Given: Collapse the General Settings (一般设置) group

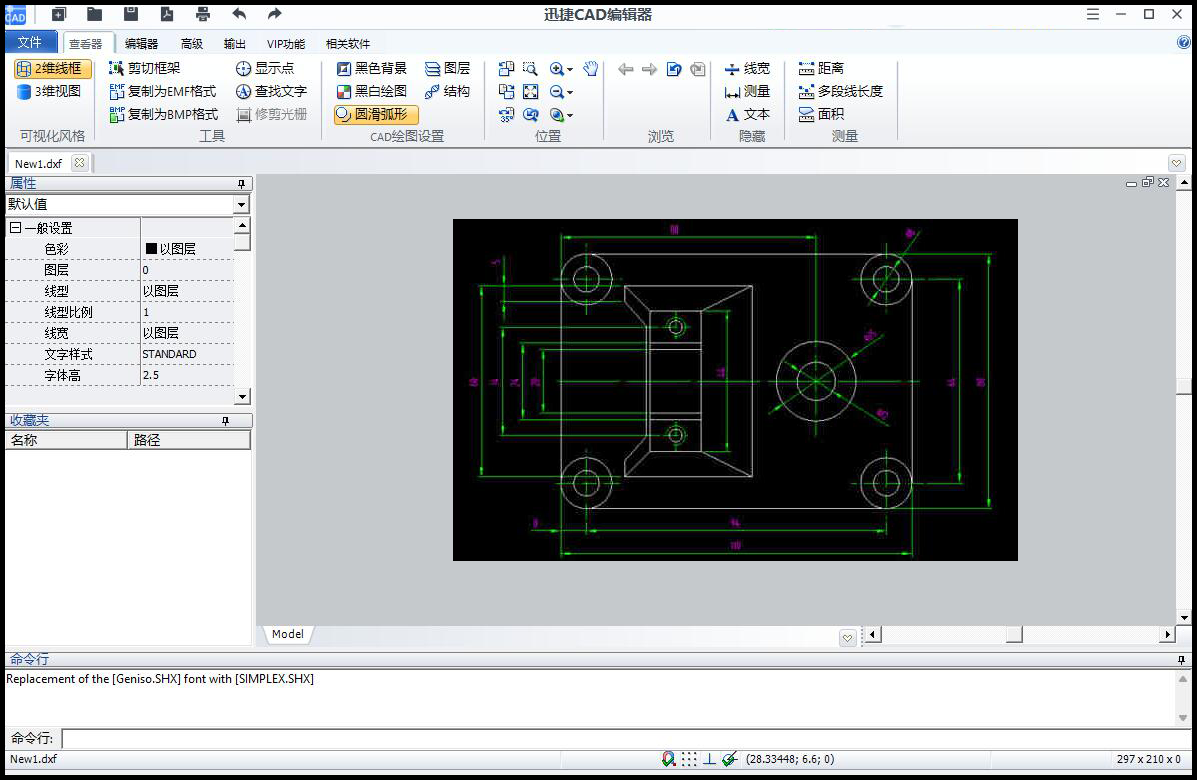Looking at the screenshot, I should click(16, 228).
